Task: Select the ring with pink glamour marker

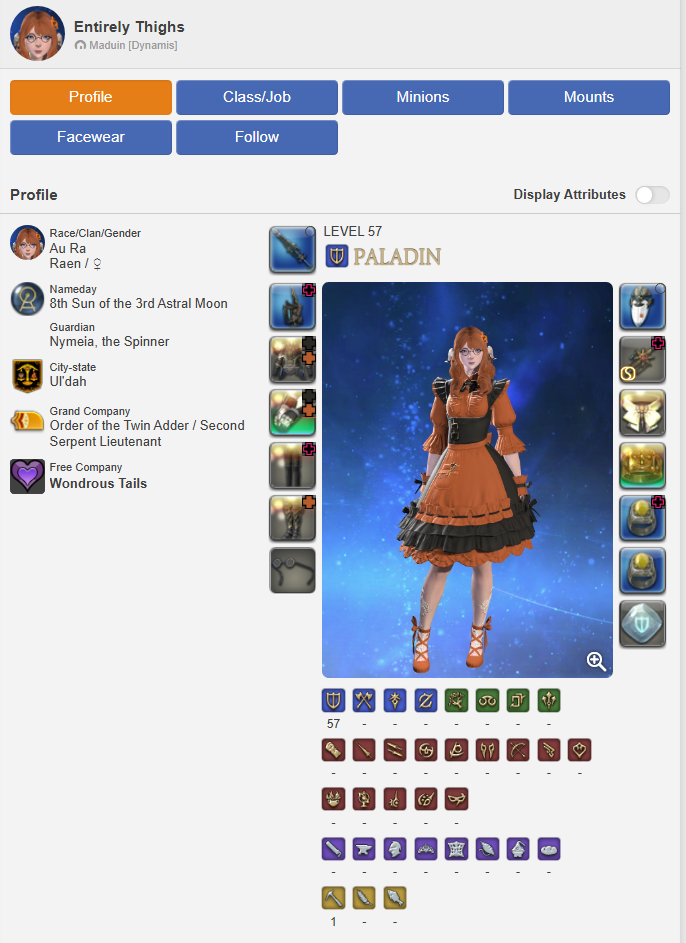Action: pos(643,518)
